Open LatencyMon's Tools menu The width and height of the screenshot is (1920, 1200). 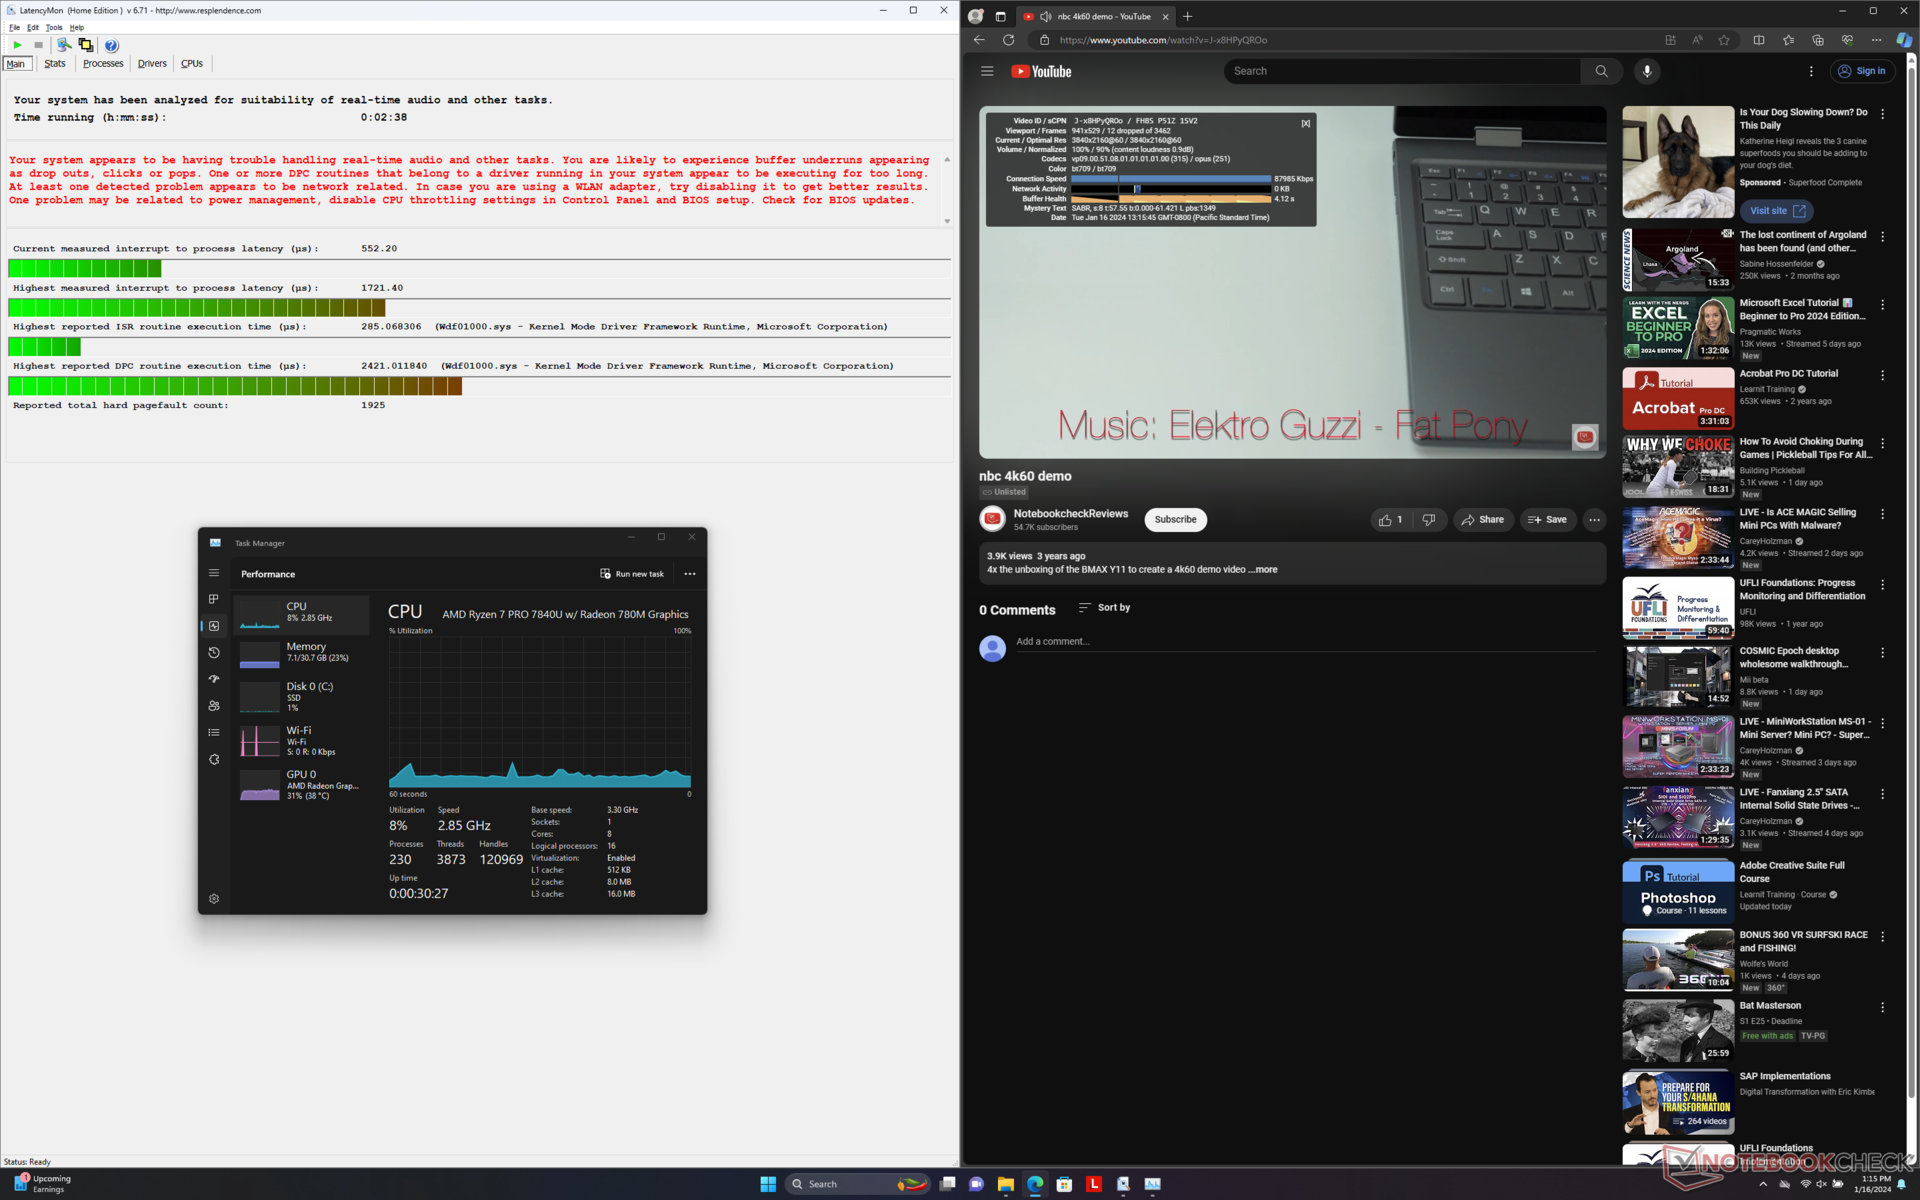(x=54, y=28)
